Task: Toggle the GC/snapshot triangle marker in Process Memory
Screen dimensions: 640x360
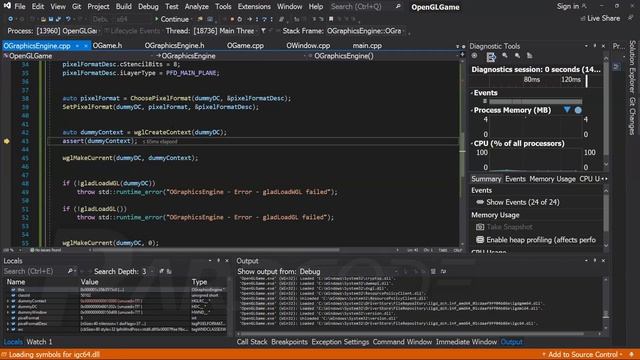Action: pos(567,110)
